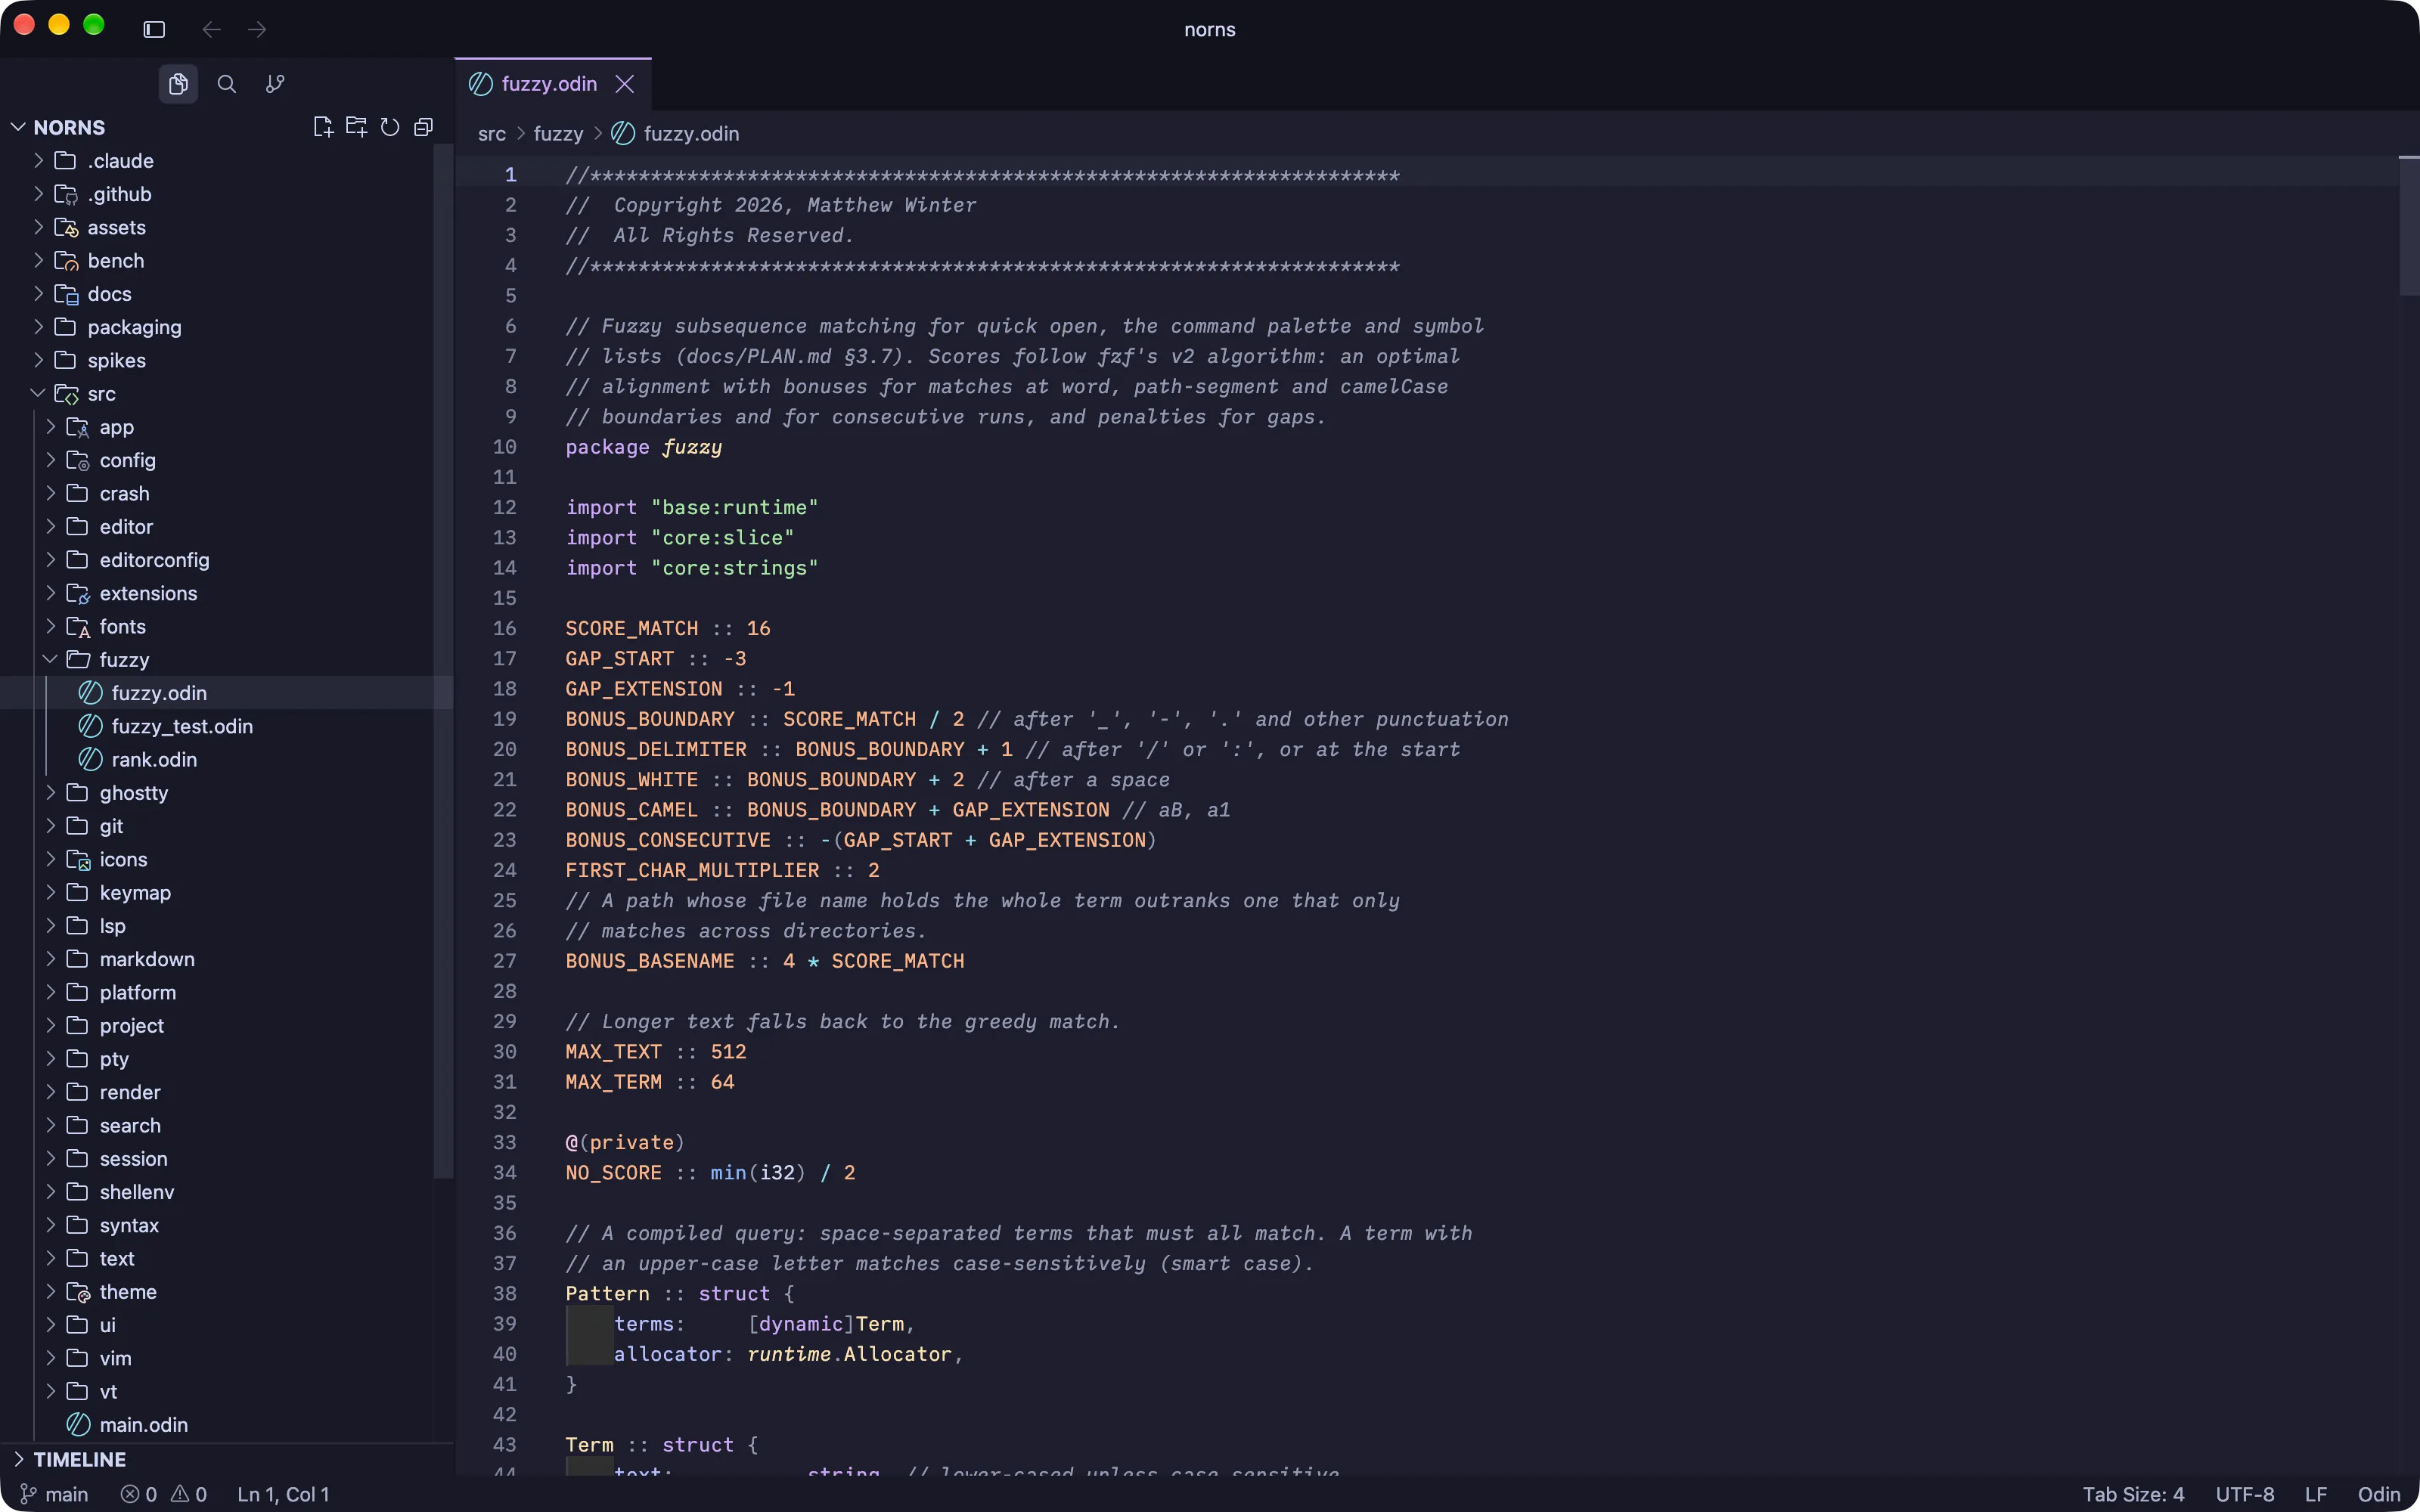Refresh the NORNS explorer

click(x=390, y=127)
